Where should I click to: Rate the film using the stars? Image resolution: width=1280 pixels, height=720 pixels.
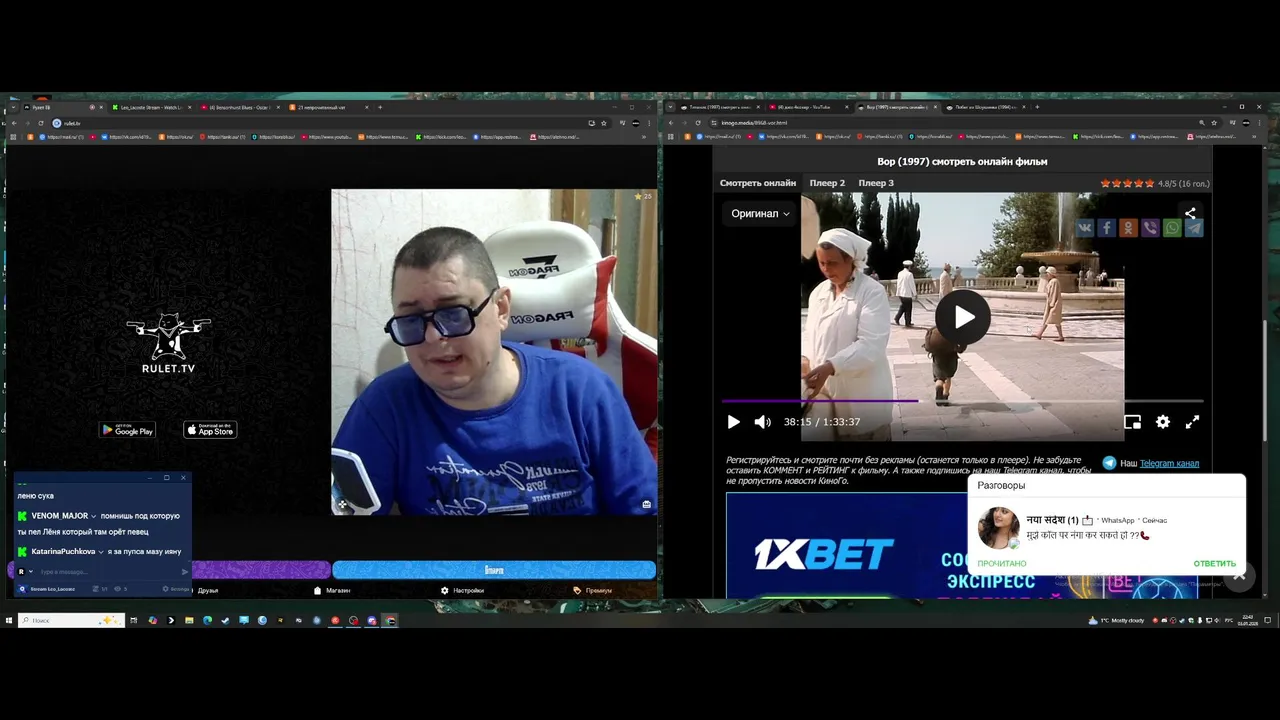coord(1128,183)
